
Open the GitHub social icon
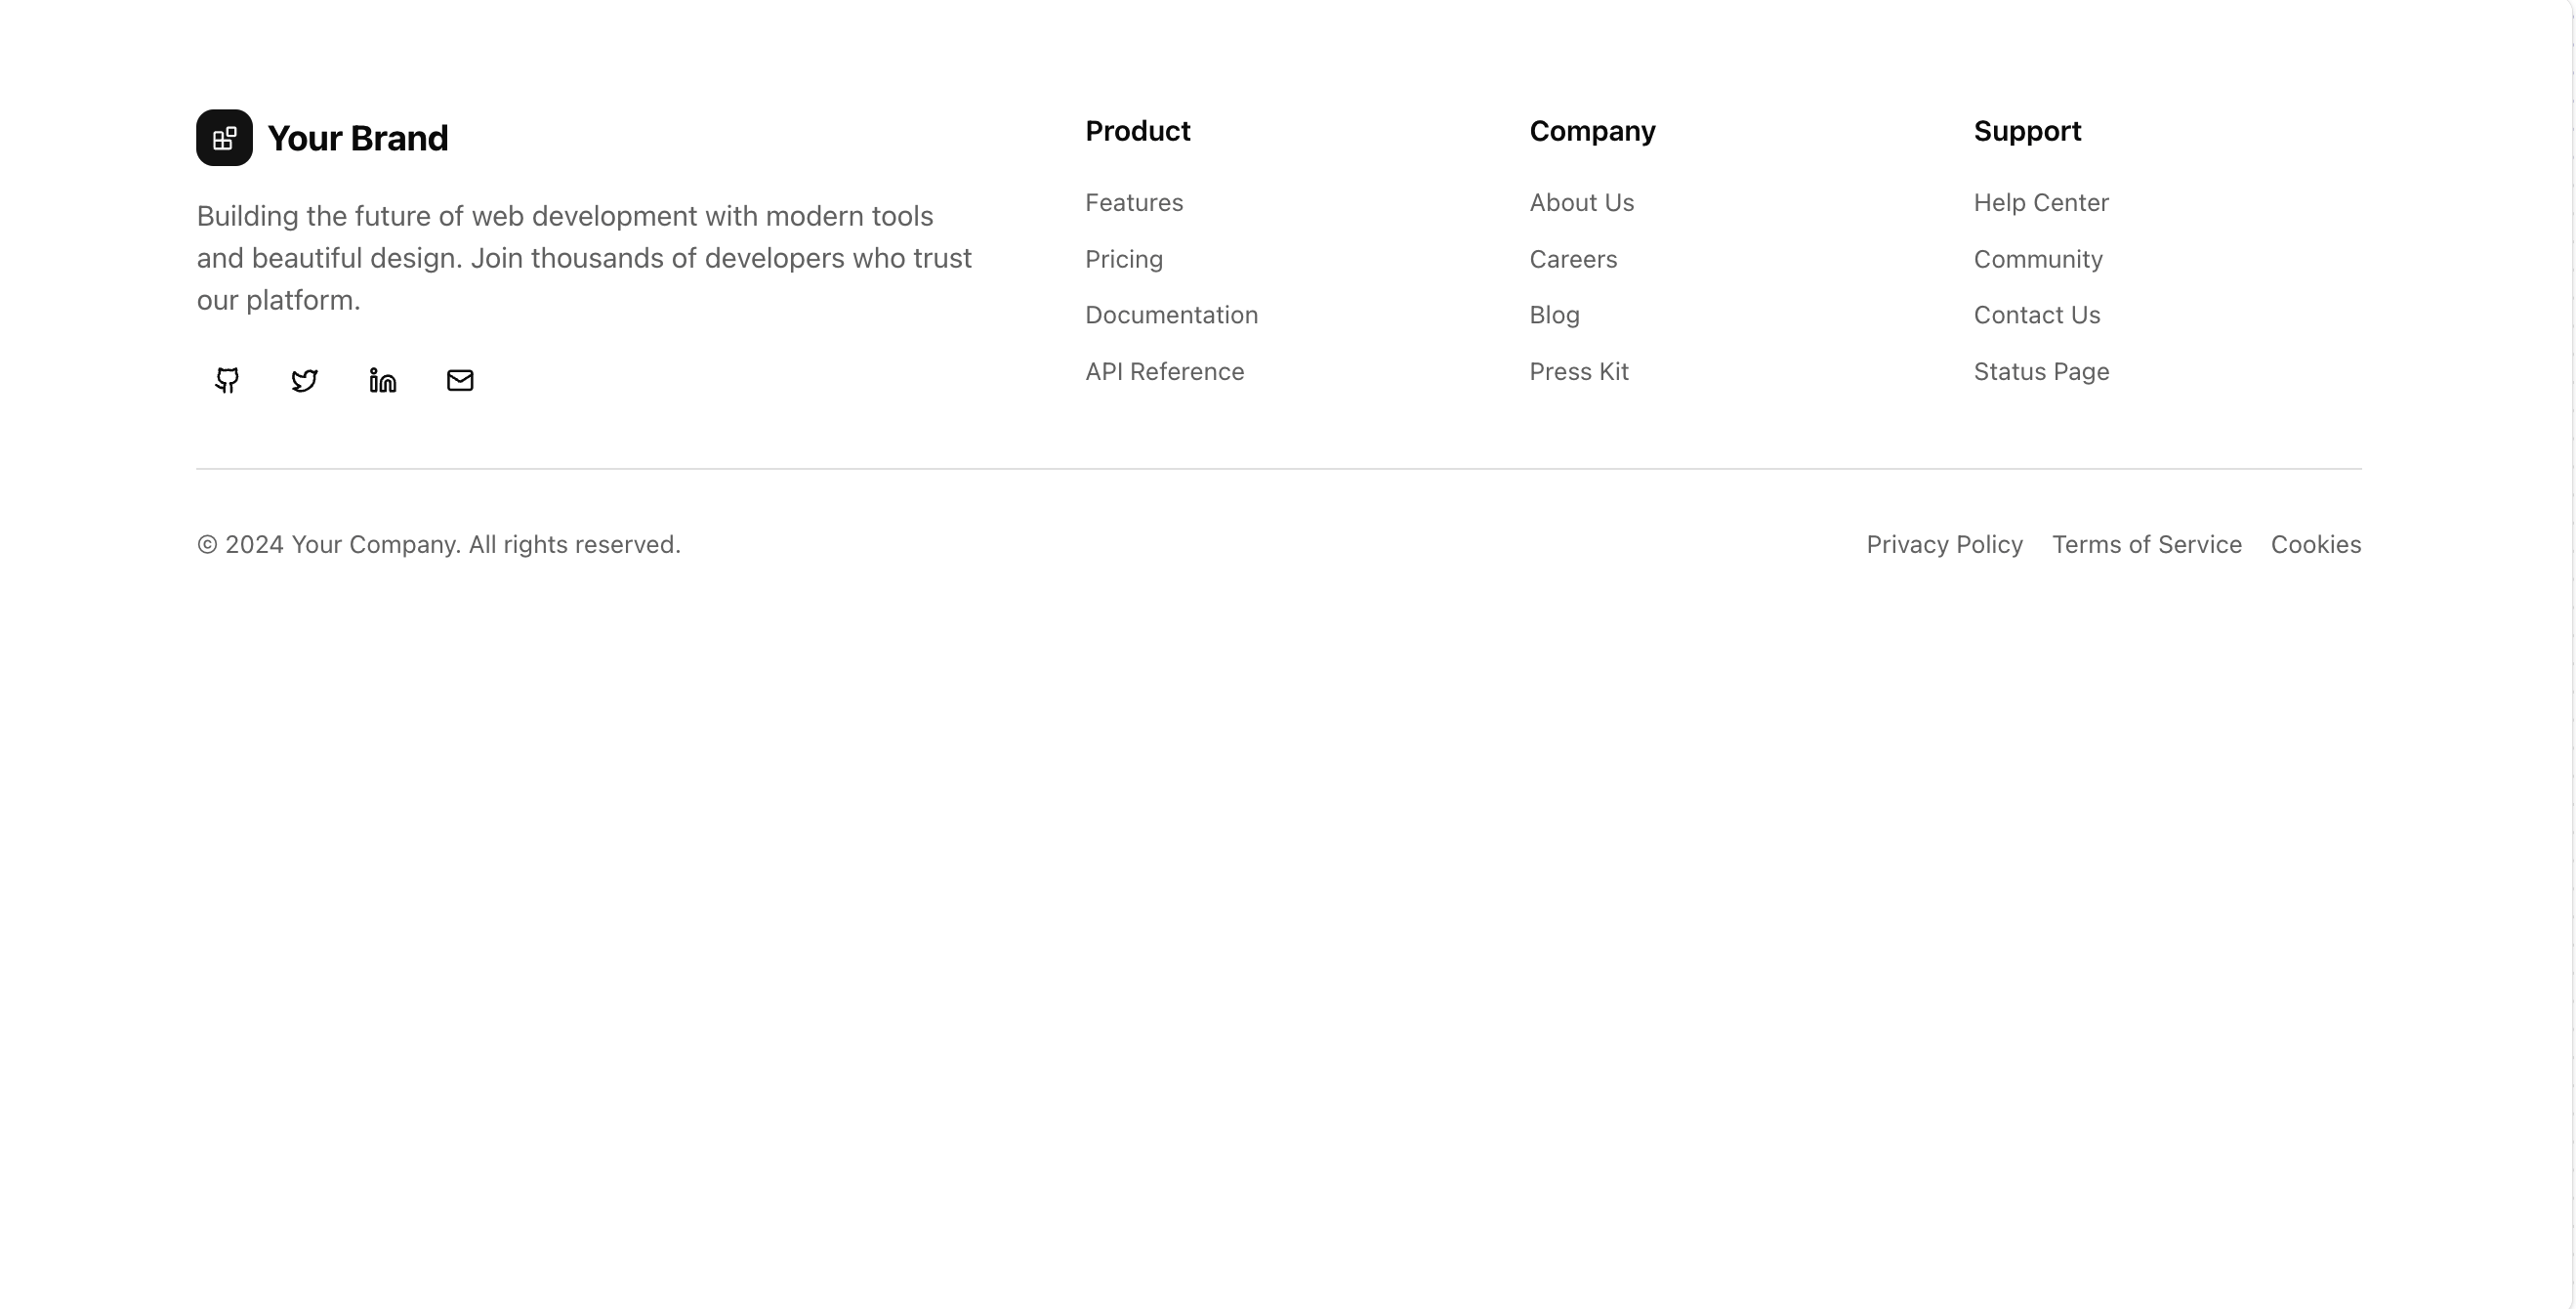pyautogui.click(x=227, y=380)
